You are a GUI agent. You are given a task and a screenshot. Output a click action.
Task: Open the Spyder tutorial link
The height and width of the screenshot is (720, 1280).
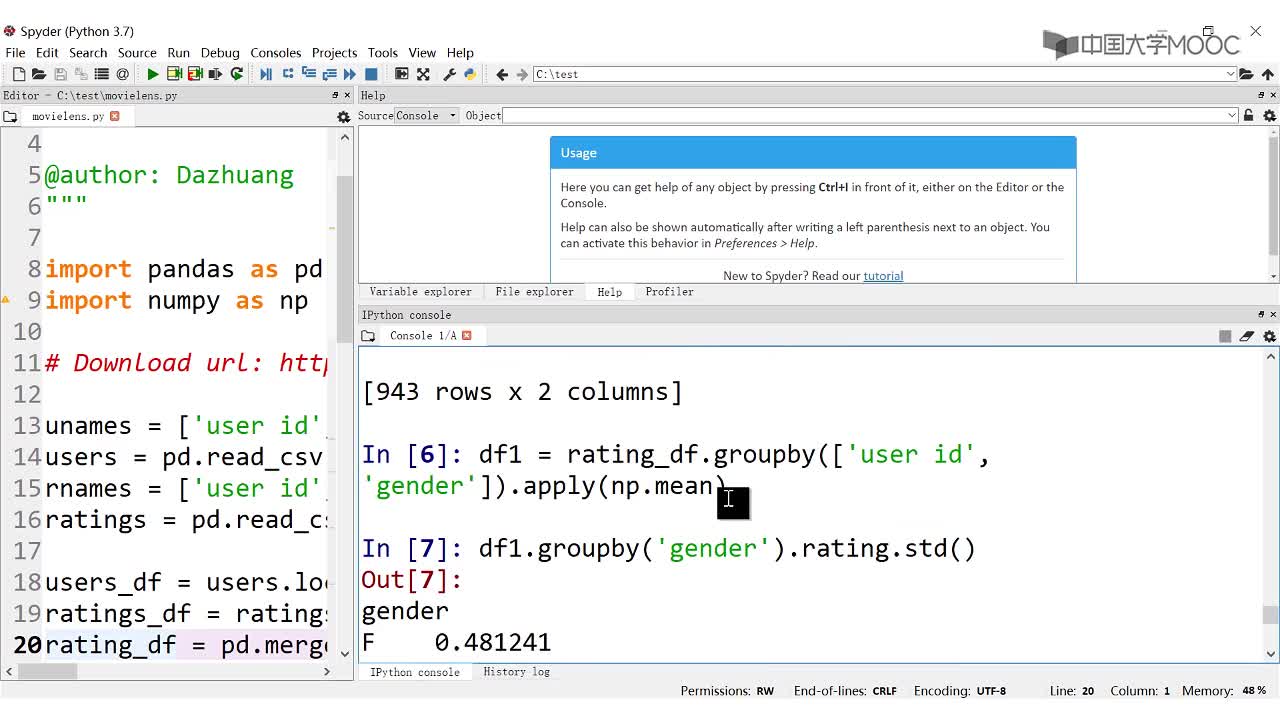883,276
